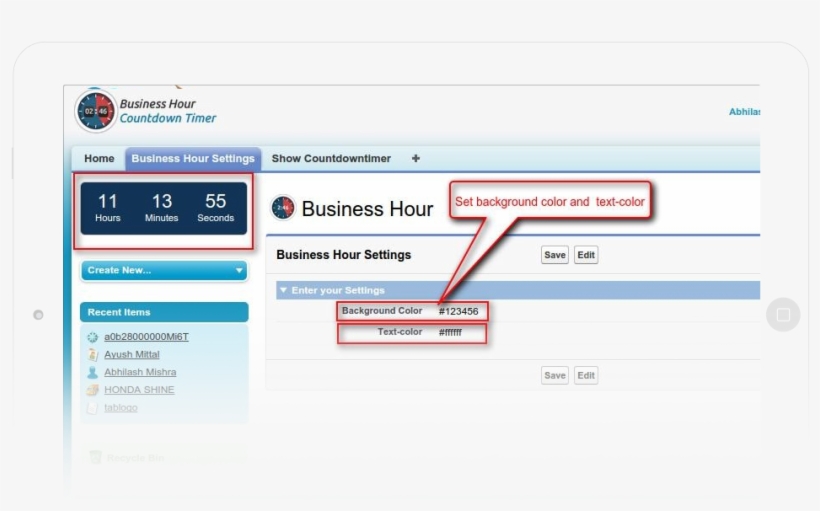Tap the tablet home button

783,315
